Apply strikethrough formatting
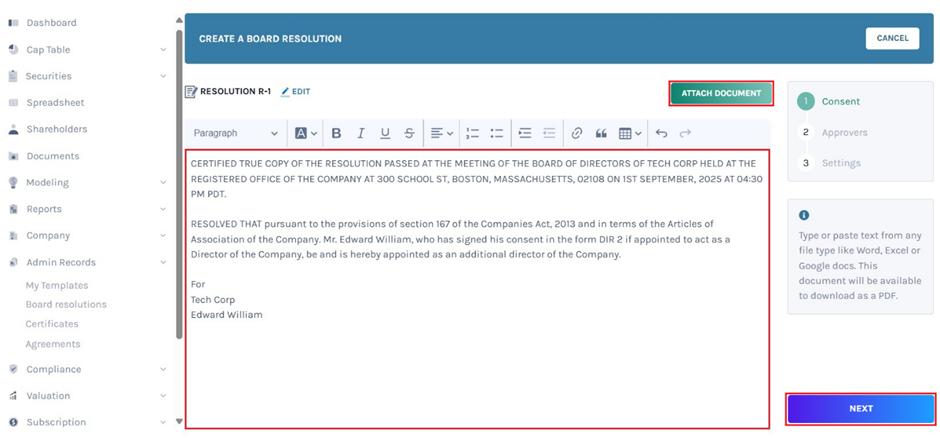The height and width of the screenshot is (438, 940). click(x=409, y=133)
